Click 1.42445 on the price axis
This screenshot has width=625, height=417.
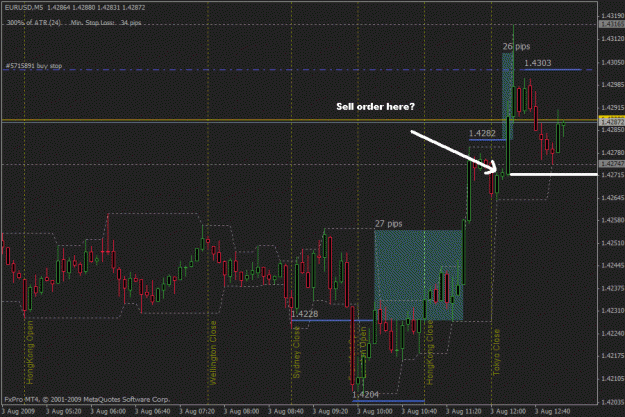(613, 265)
